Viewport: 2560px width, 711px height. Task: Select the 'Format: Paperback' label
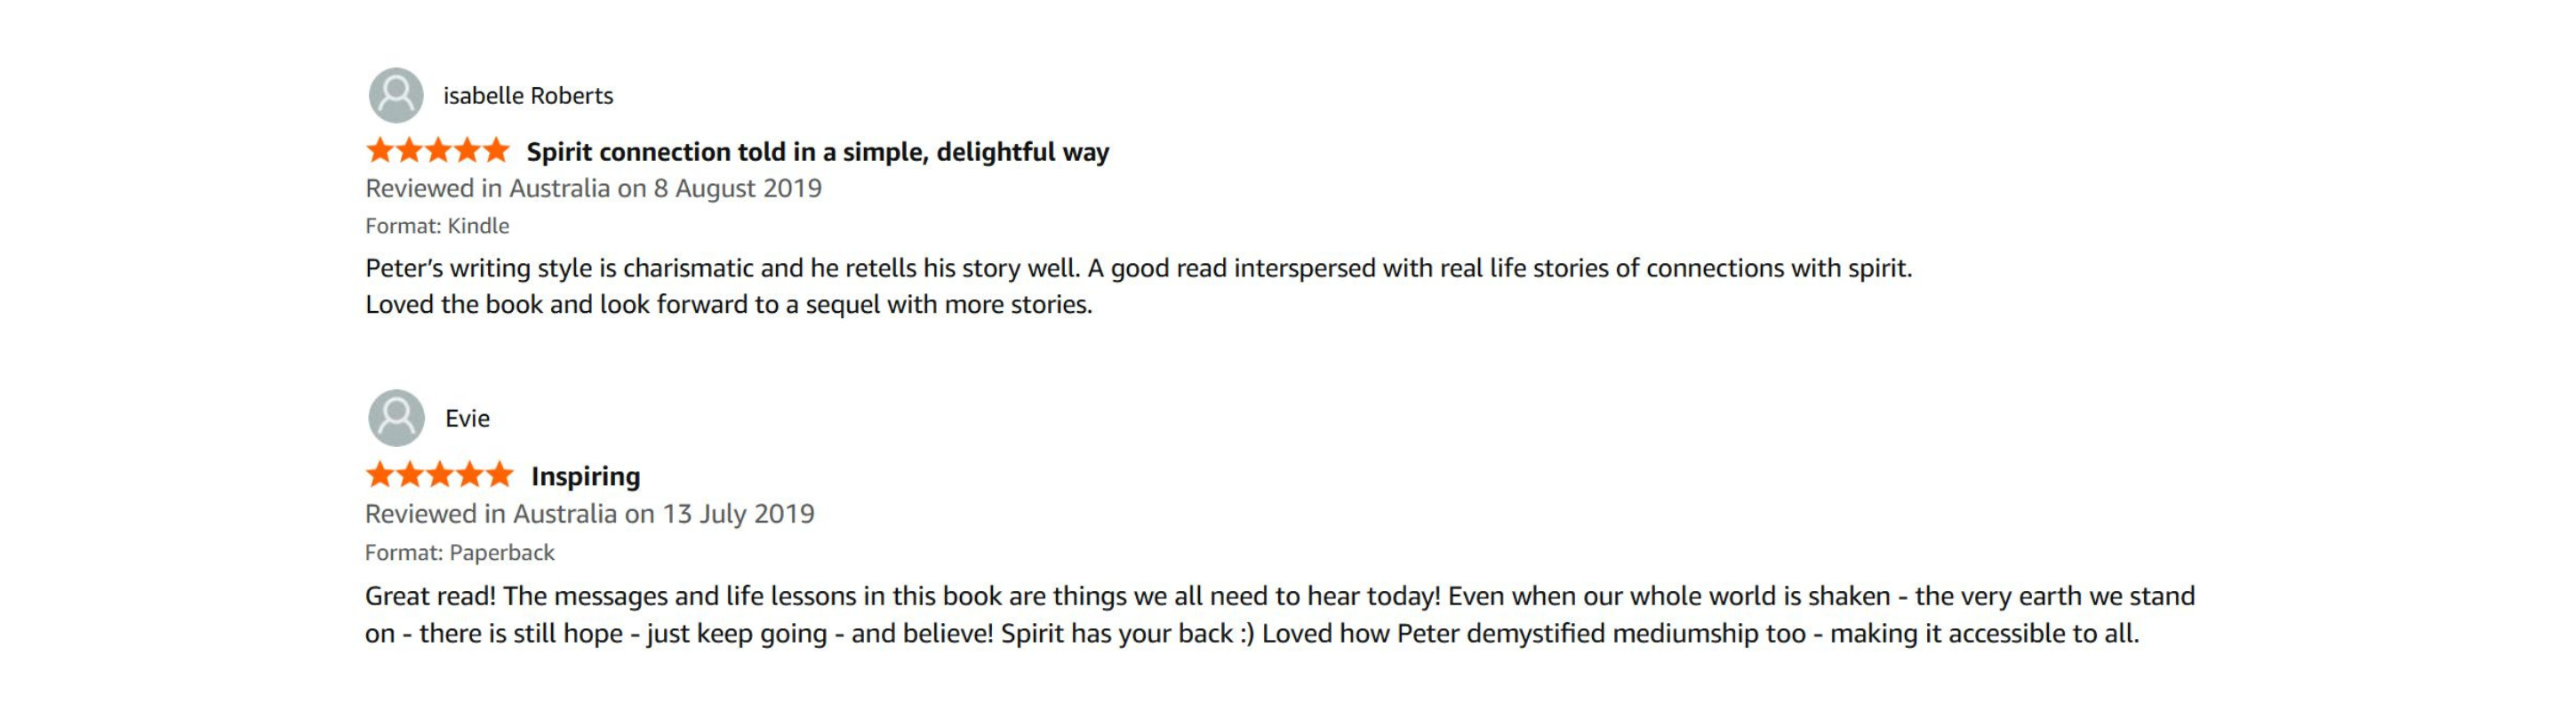(x=459, y=553)
